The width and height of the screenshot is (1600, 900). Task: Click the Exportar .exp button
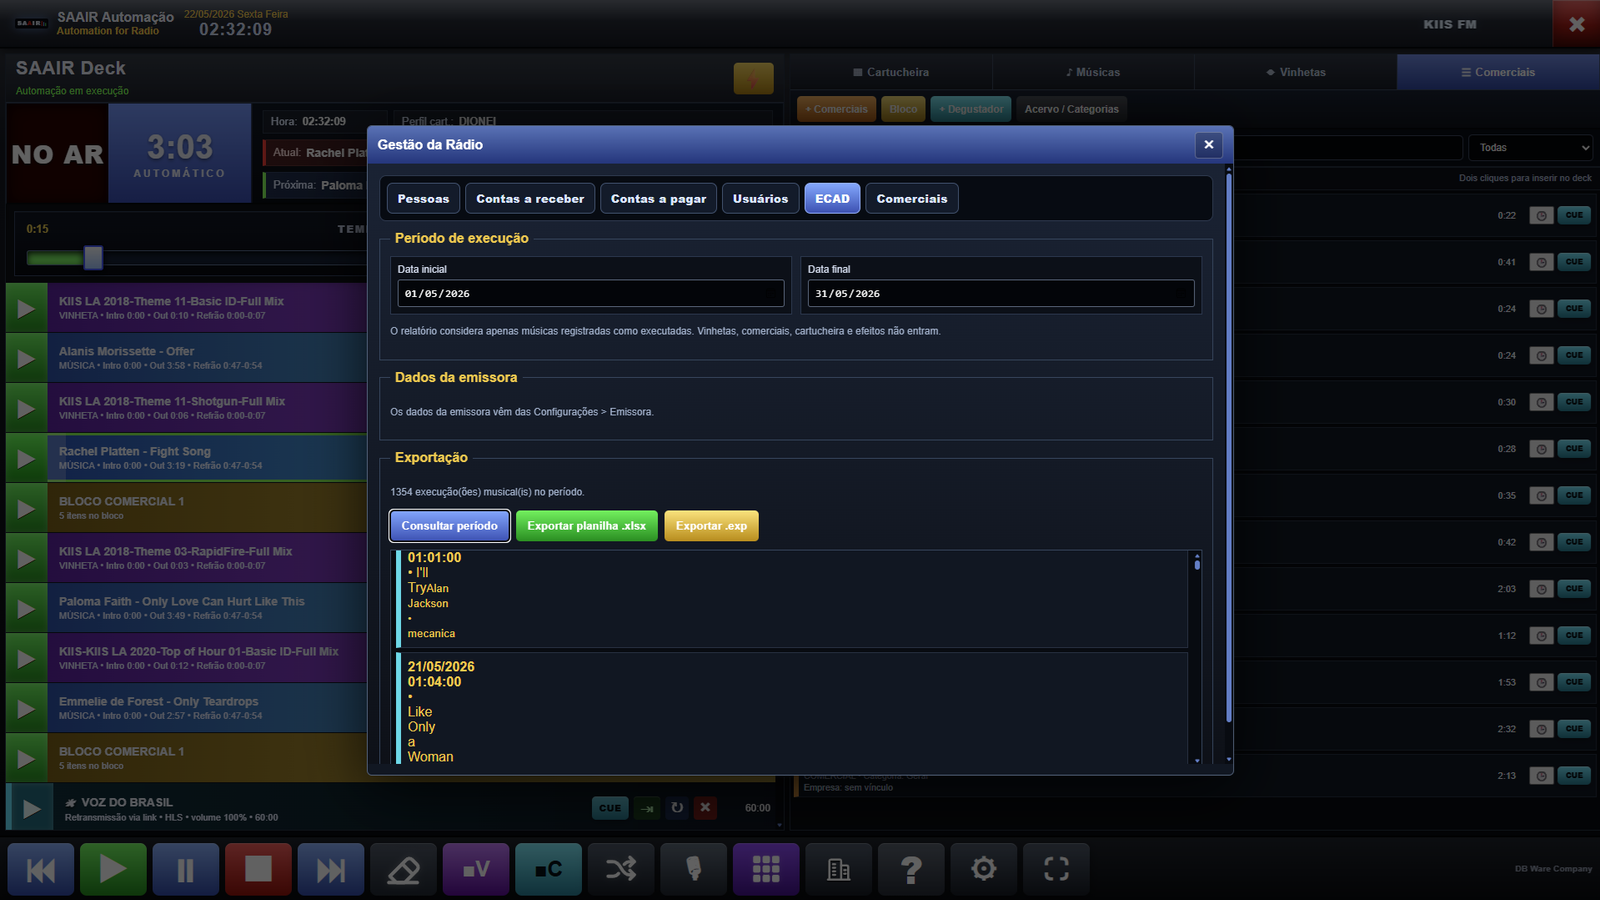[711, 526]
